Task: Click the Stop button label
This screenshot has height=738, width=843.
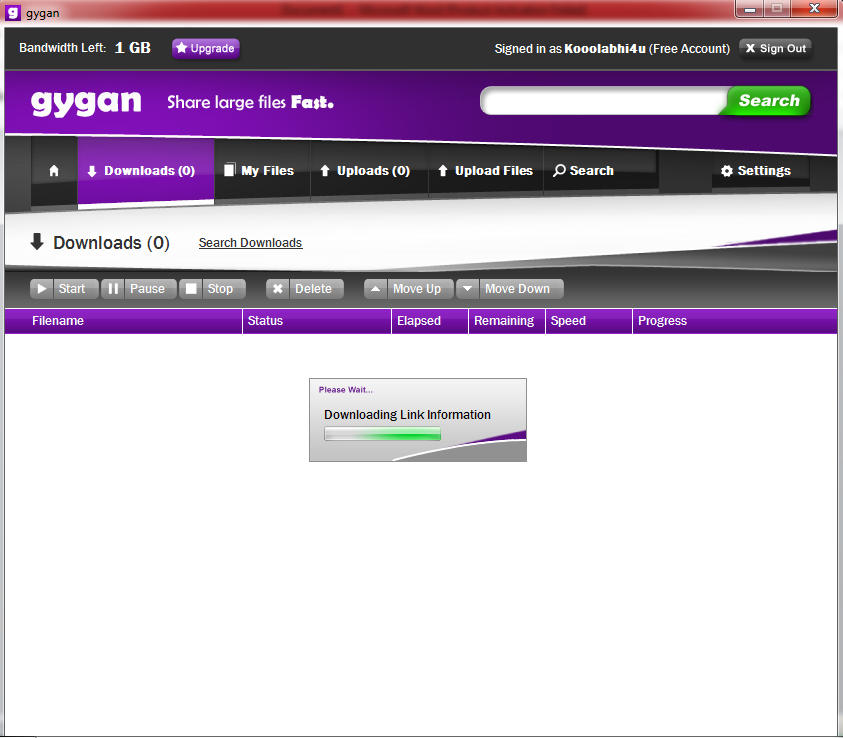Action: click(220, 289)
